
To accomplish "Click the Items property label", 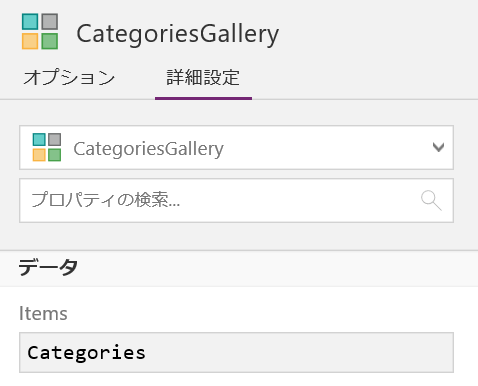I will click(43, 314).
